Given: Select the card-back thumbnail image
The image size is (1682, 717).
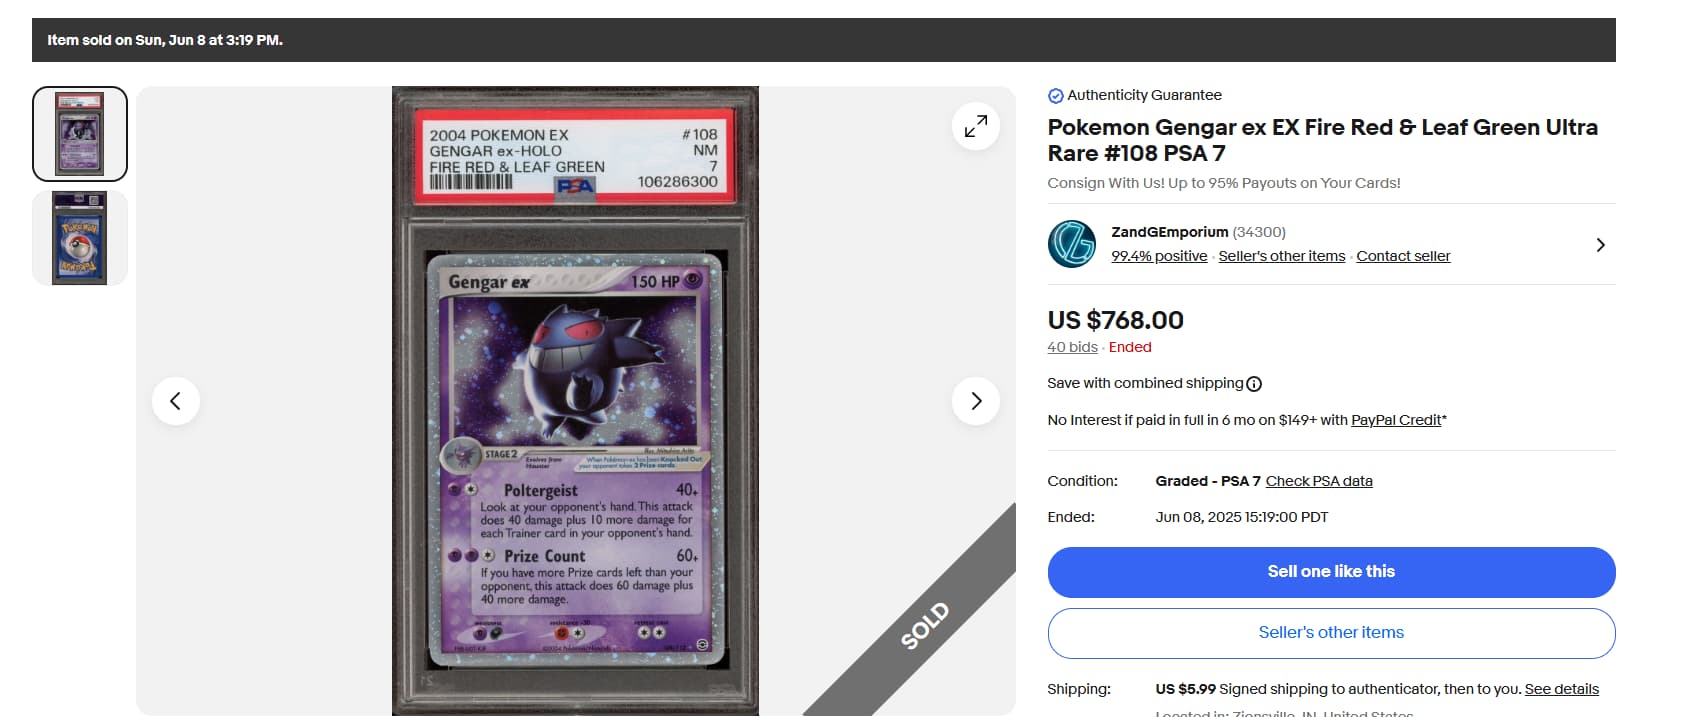Looking at the screenshot, I should tap(80, 238).
